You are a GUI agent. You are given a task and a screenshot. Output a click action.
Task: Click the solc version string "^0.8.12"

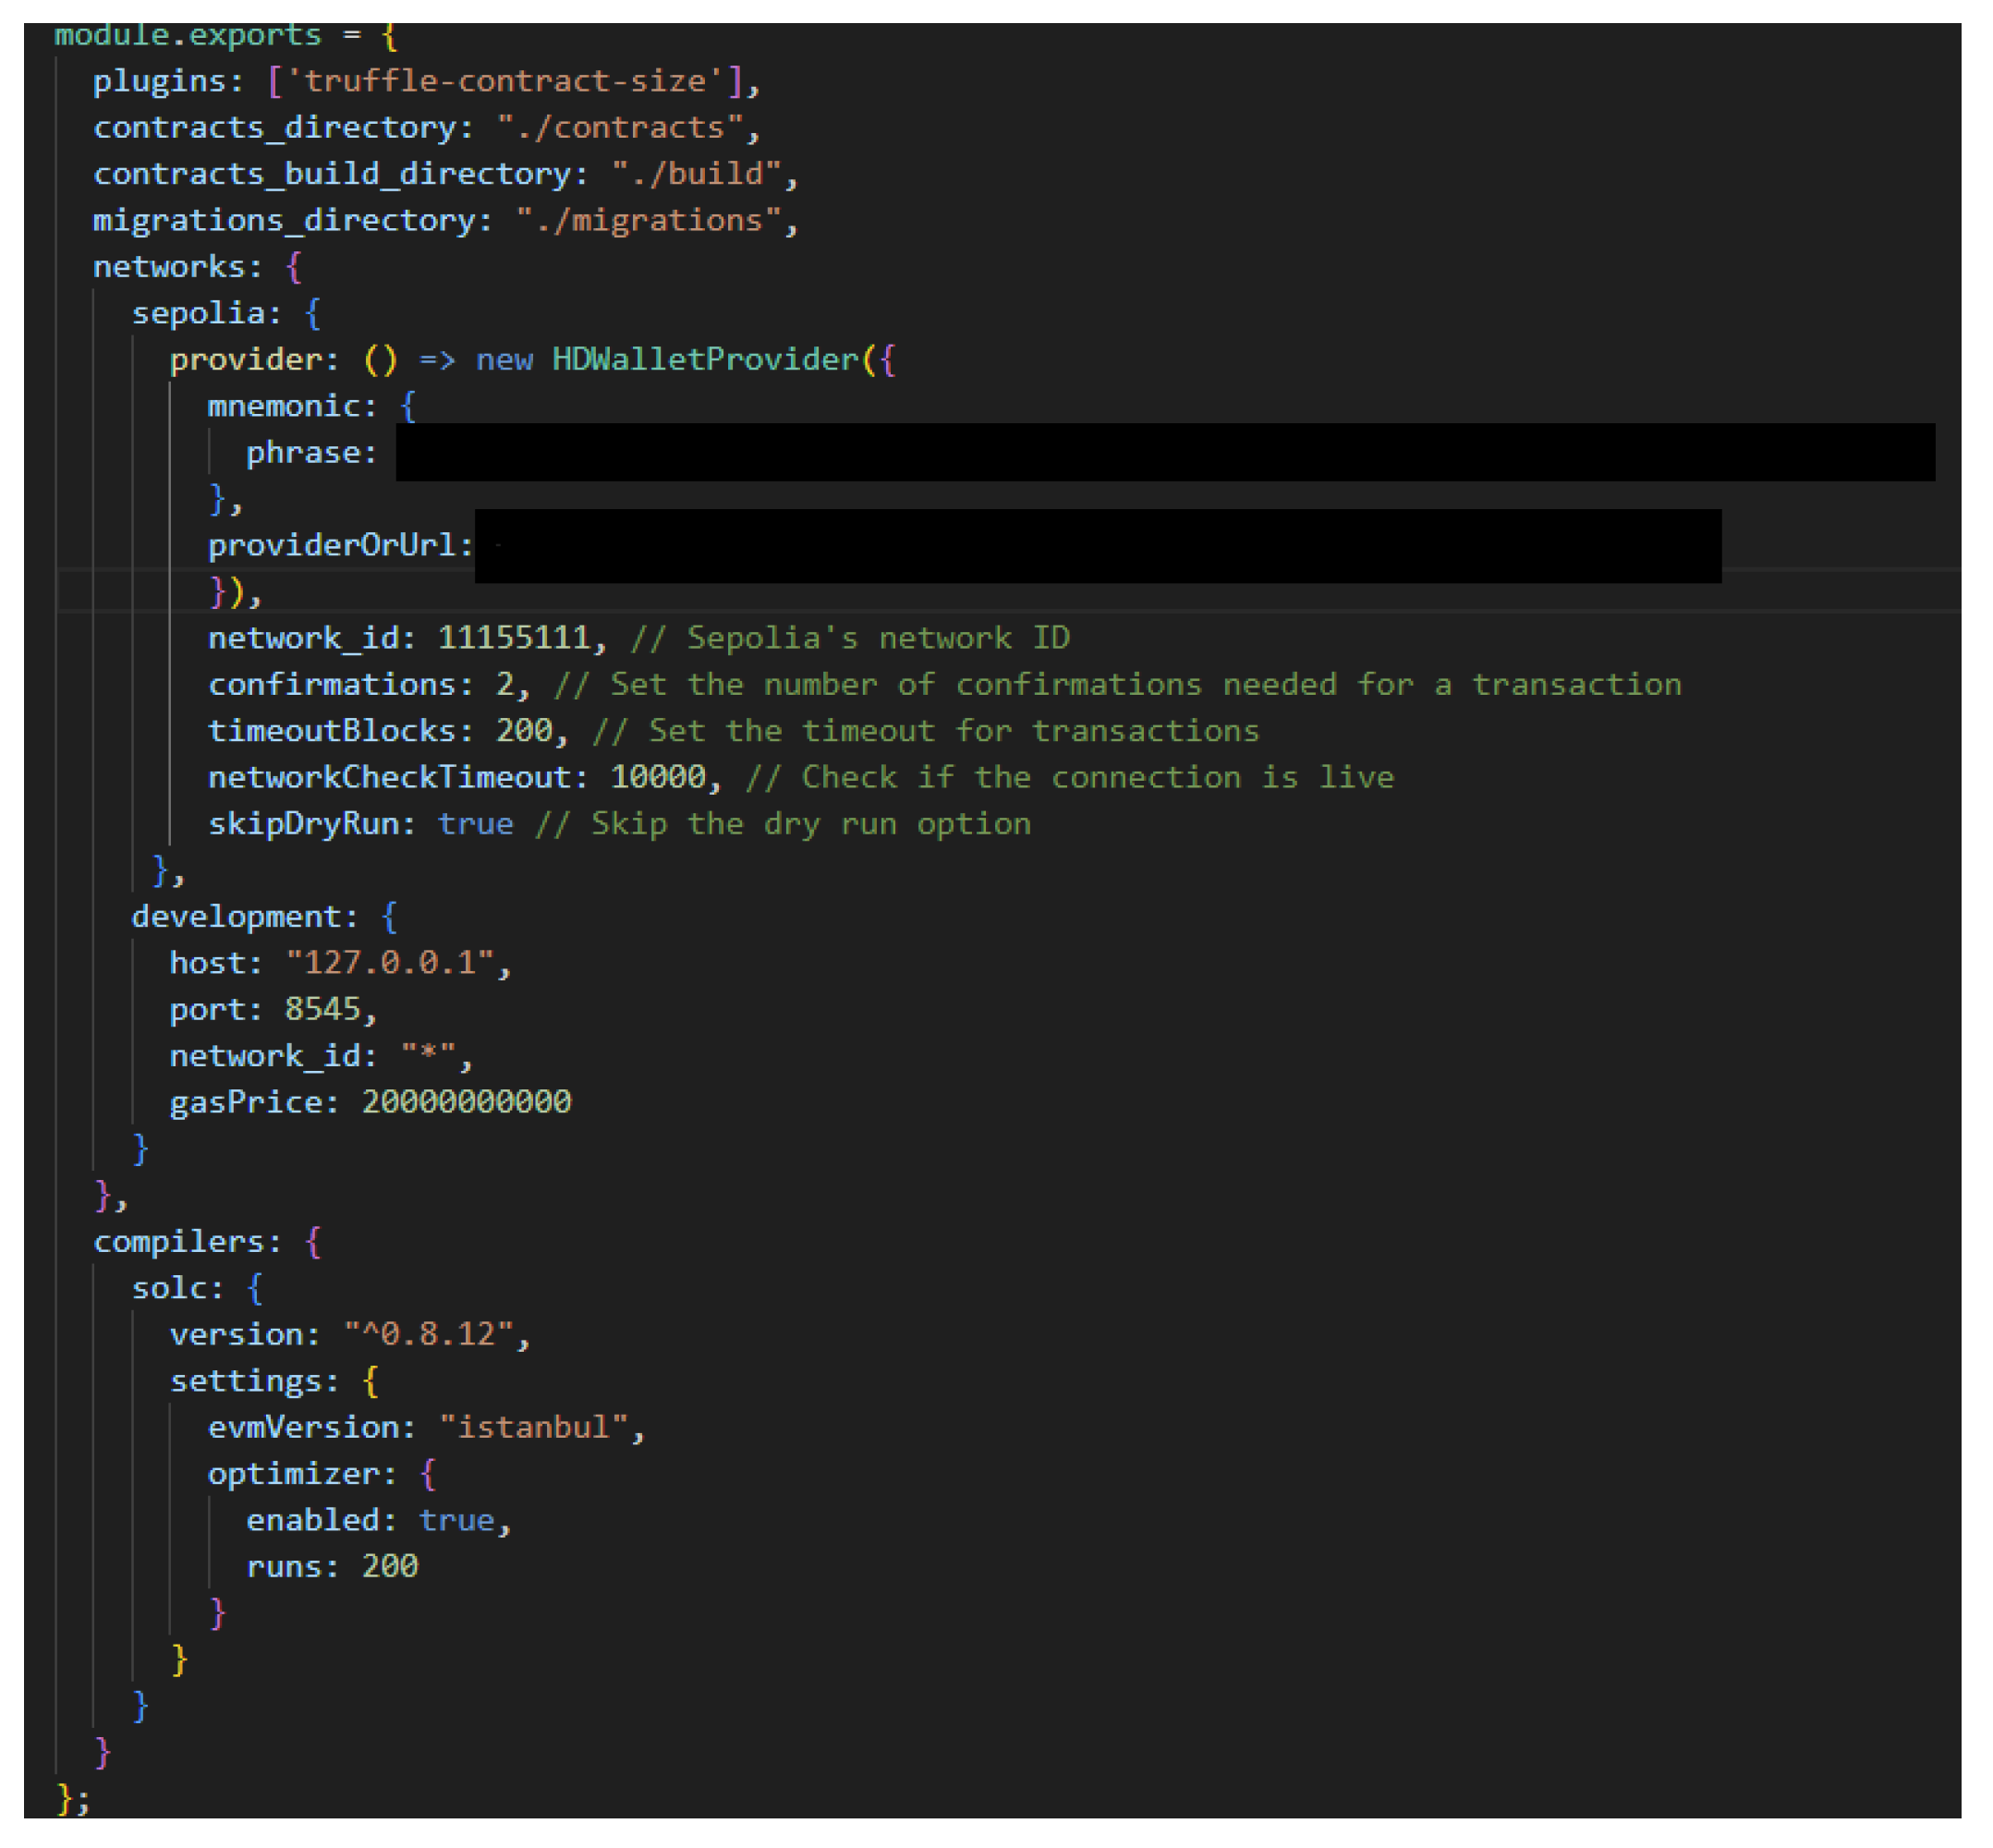[x=428, y=1335]
